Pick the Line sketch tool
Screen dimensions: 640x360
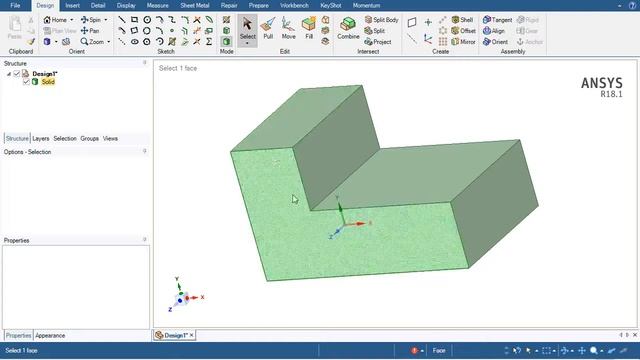coord(122,20)
